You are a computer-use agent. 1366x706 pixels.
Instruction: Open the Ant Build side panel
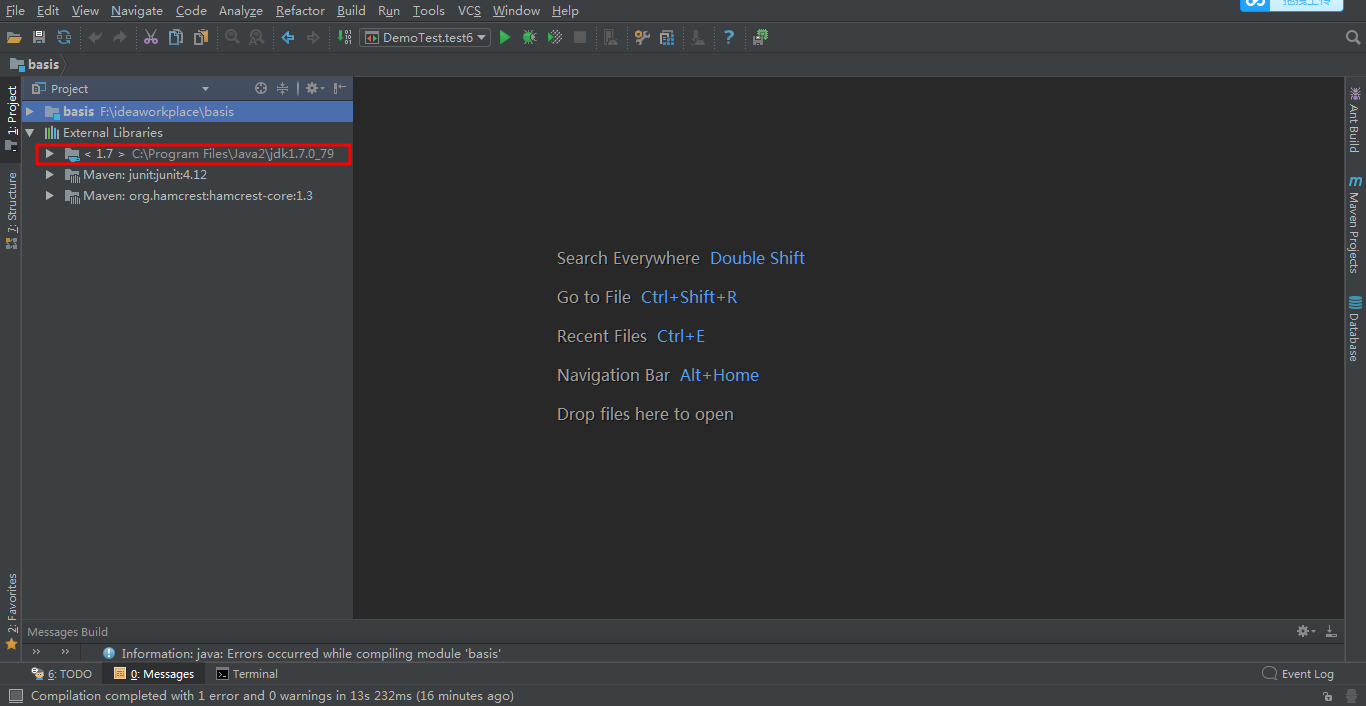pyautogui.click(x=1354, y=120)
